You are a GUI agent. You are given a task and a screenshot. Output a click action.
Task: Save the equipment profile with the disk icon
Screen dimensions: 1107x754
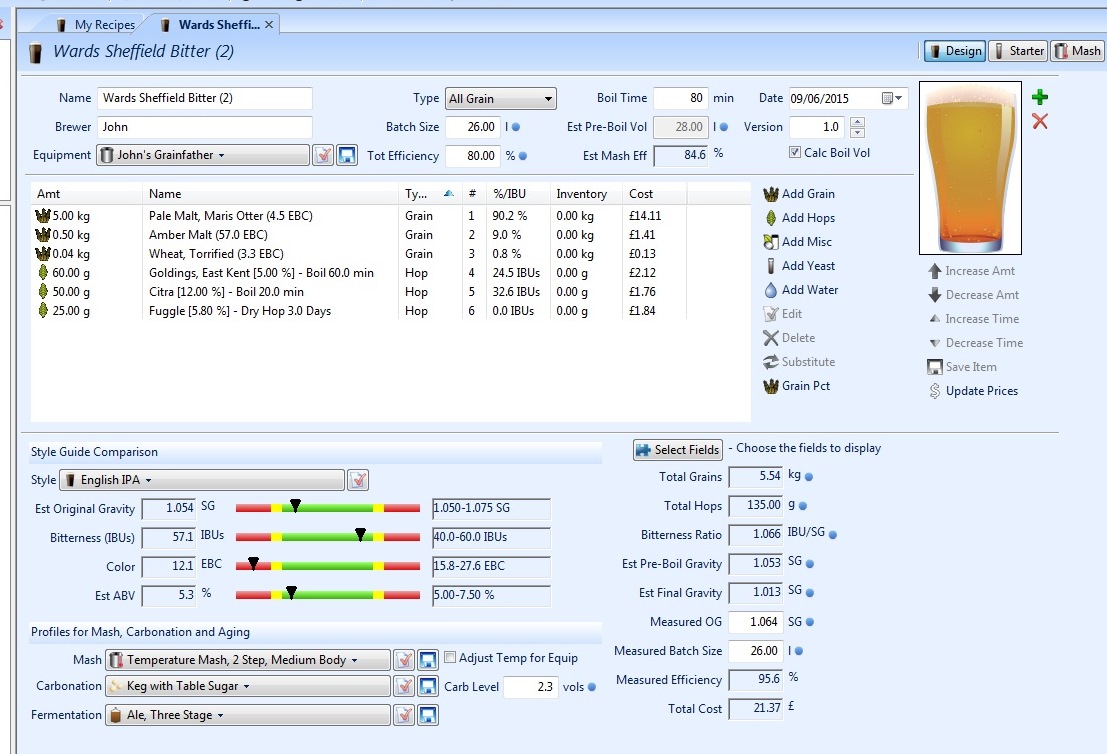tap(347, 156)
